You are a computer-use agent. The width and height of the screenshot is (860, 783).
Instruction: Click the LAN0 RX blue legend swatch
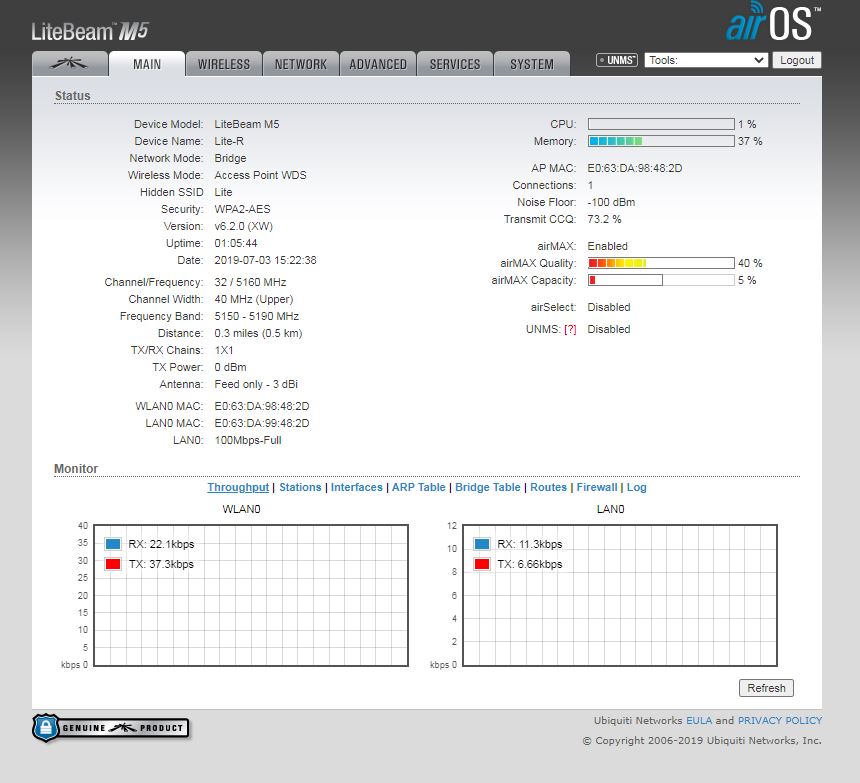point(482,544)
